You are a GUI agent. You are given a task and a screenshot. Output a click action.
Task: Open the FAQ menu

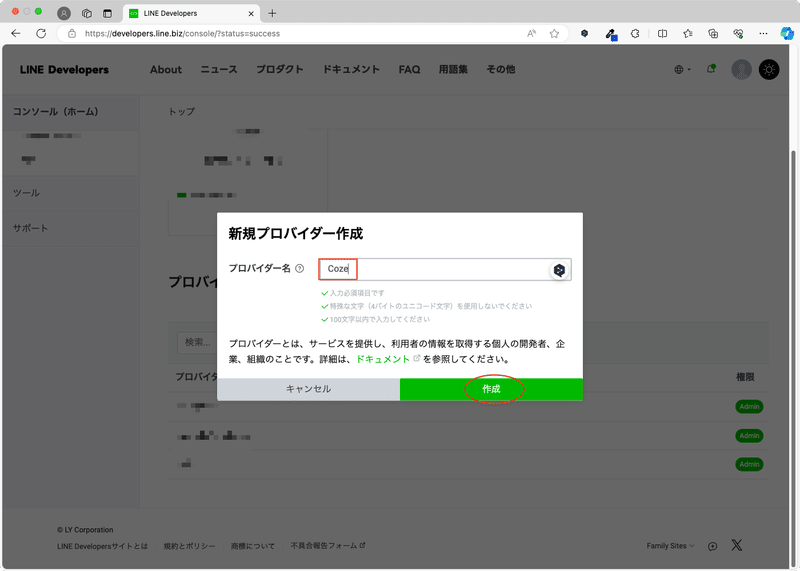point(409,69)
